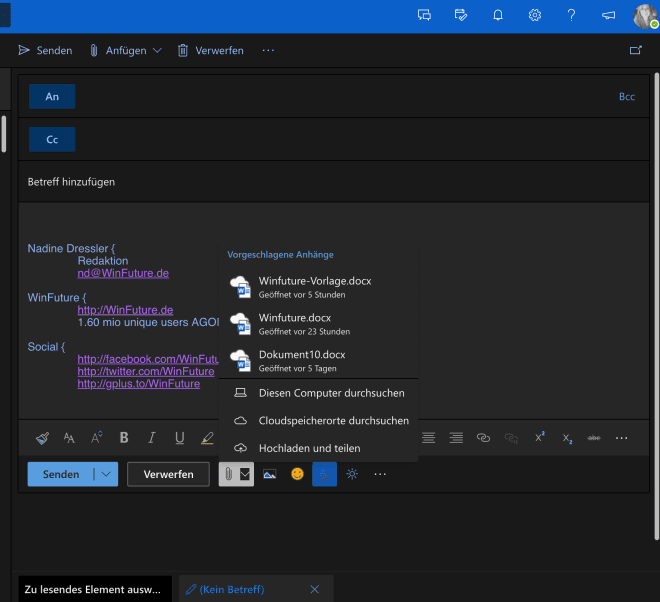Pop out the message in a new window
This screenshot has height=602, width=660.
pos(635,50)
